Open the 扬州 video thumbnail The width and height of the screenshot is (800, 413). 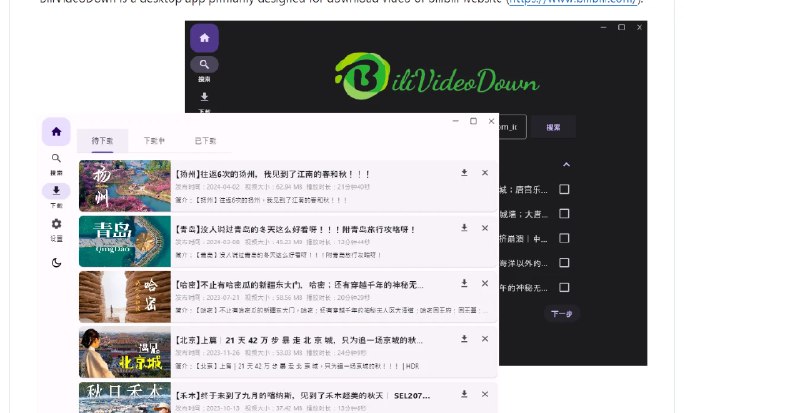125,186
